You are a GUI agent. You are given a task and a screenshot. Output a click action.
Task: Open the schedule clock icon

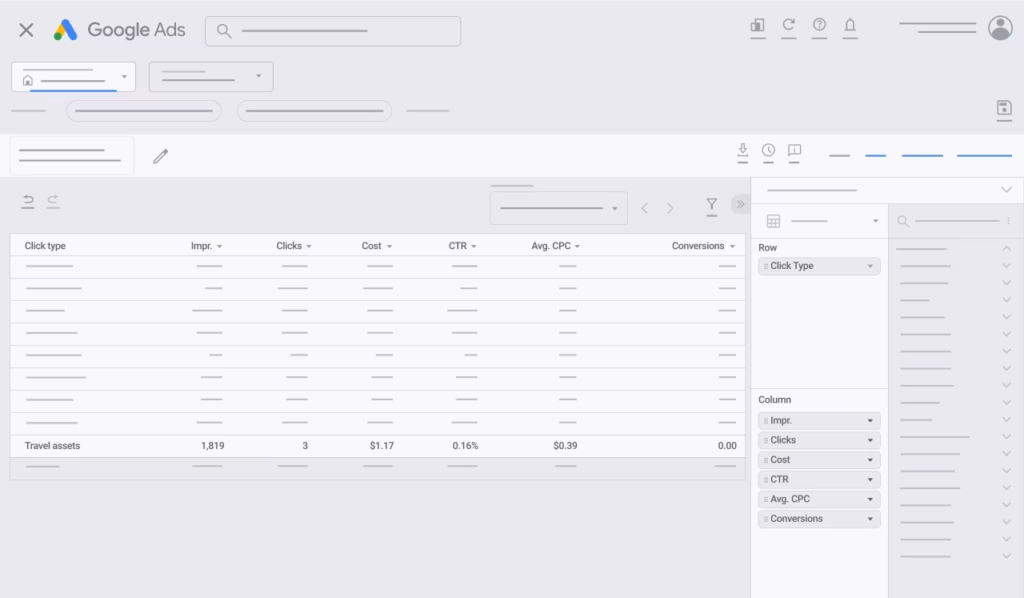click(x=768, y=150)
